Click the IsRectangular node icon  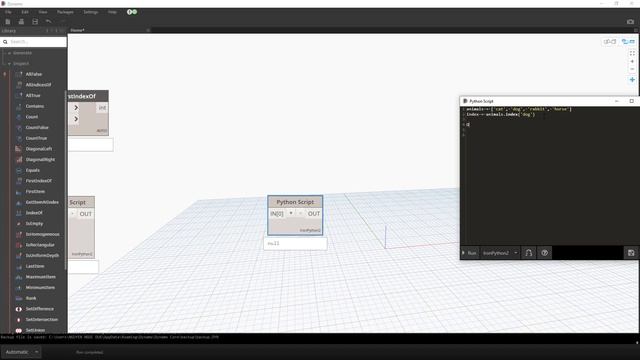click(19, 245)
